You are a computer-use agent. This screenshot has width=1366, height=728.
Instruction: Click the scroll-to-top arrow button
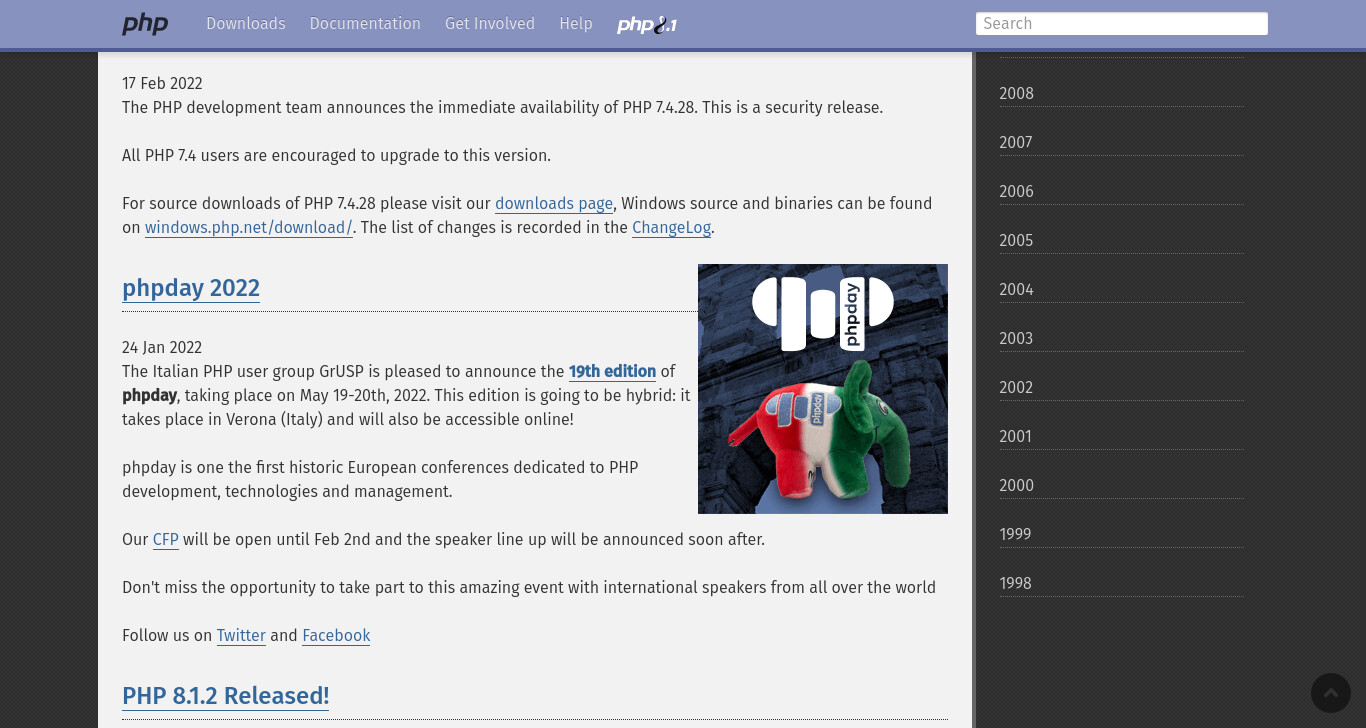1331,693
